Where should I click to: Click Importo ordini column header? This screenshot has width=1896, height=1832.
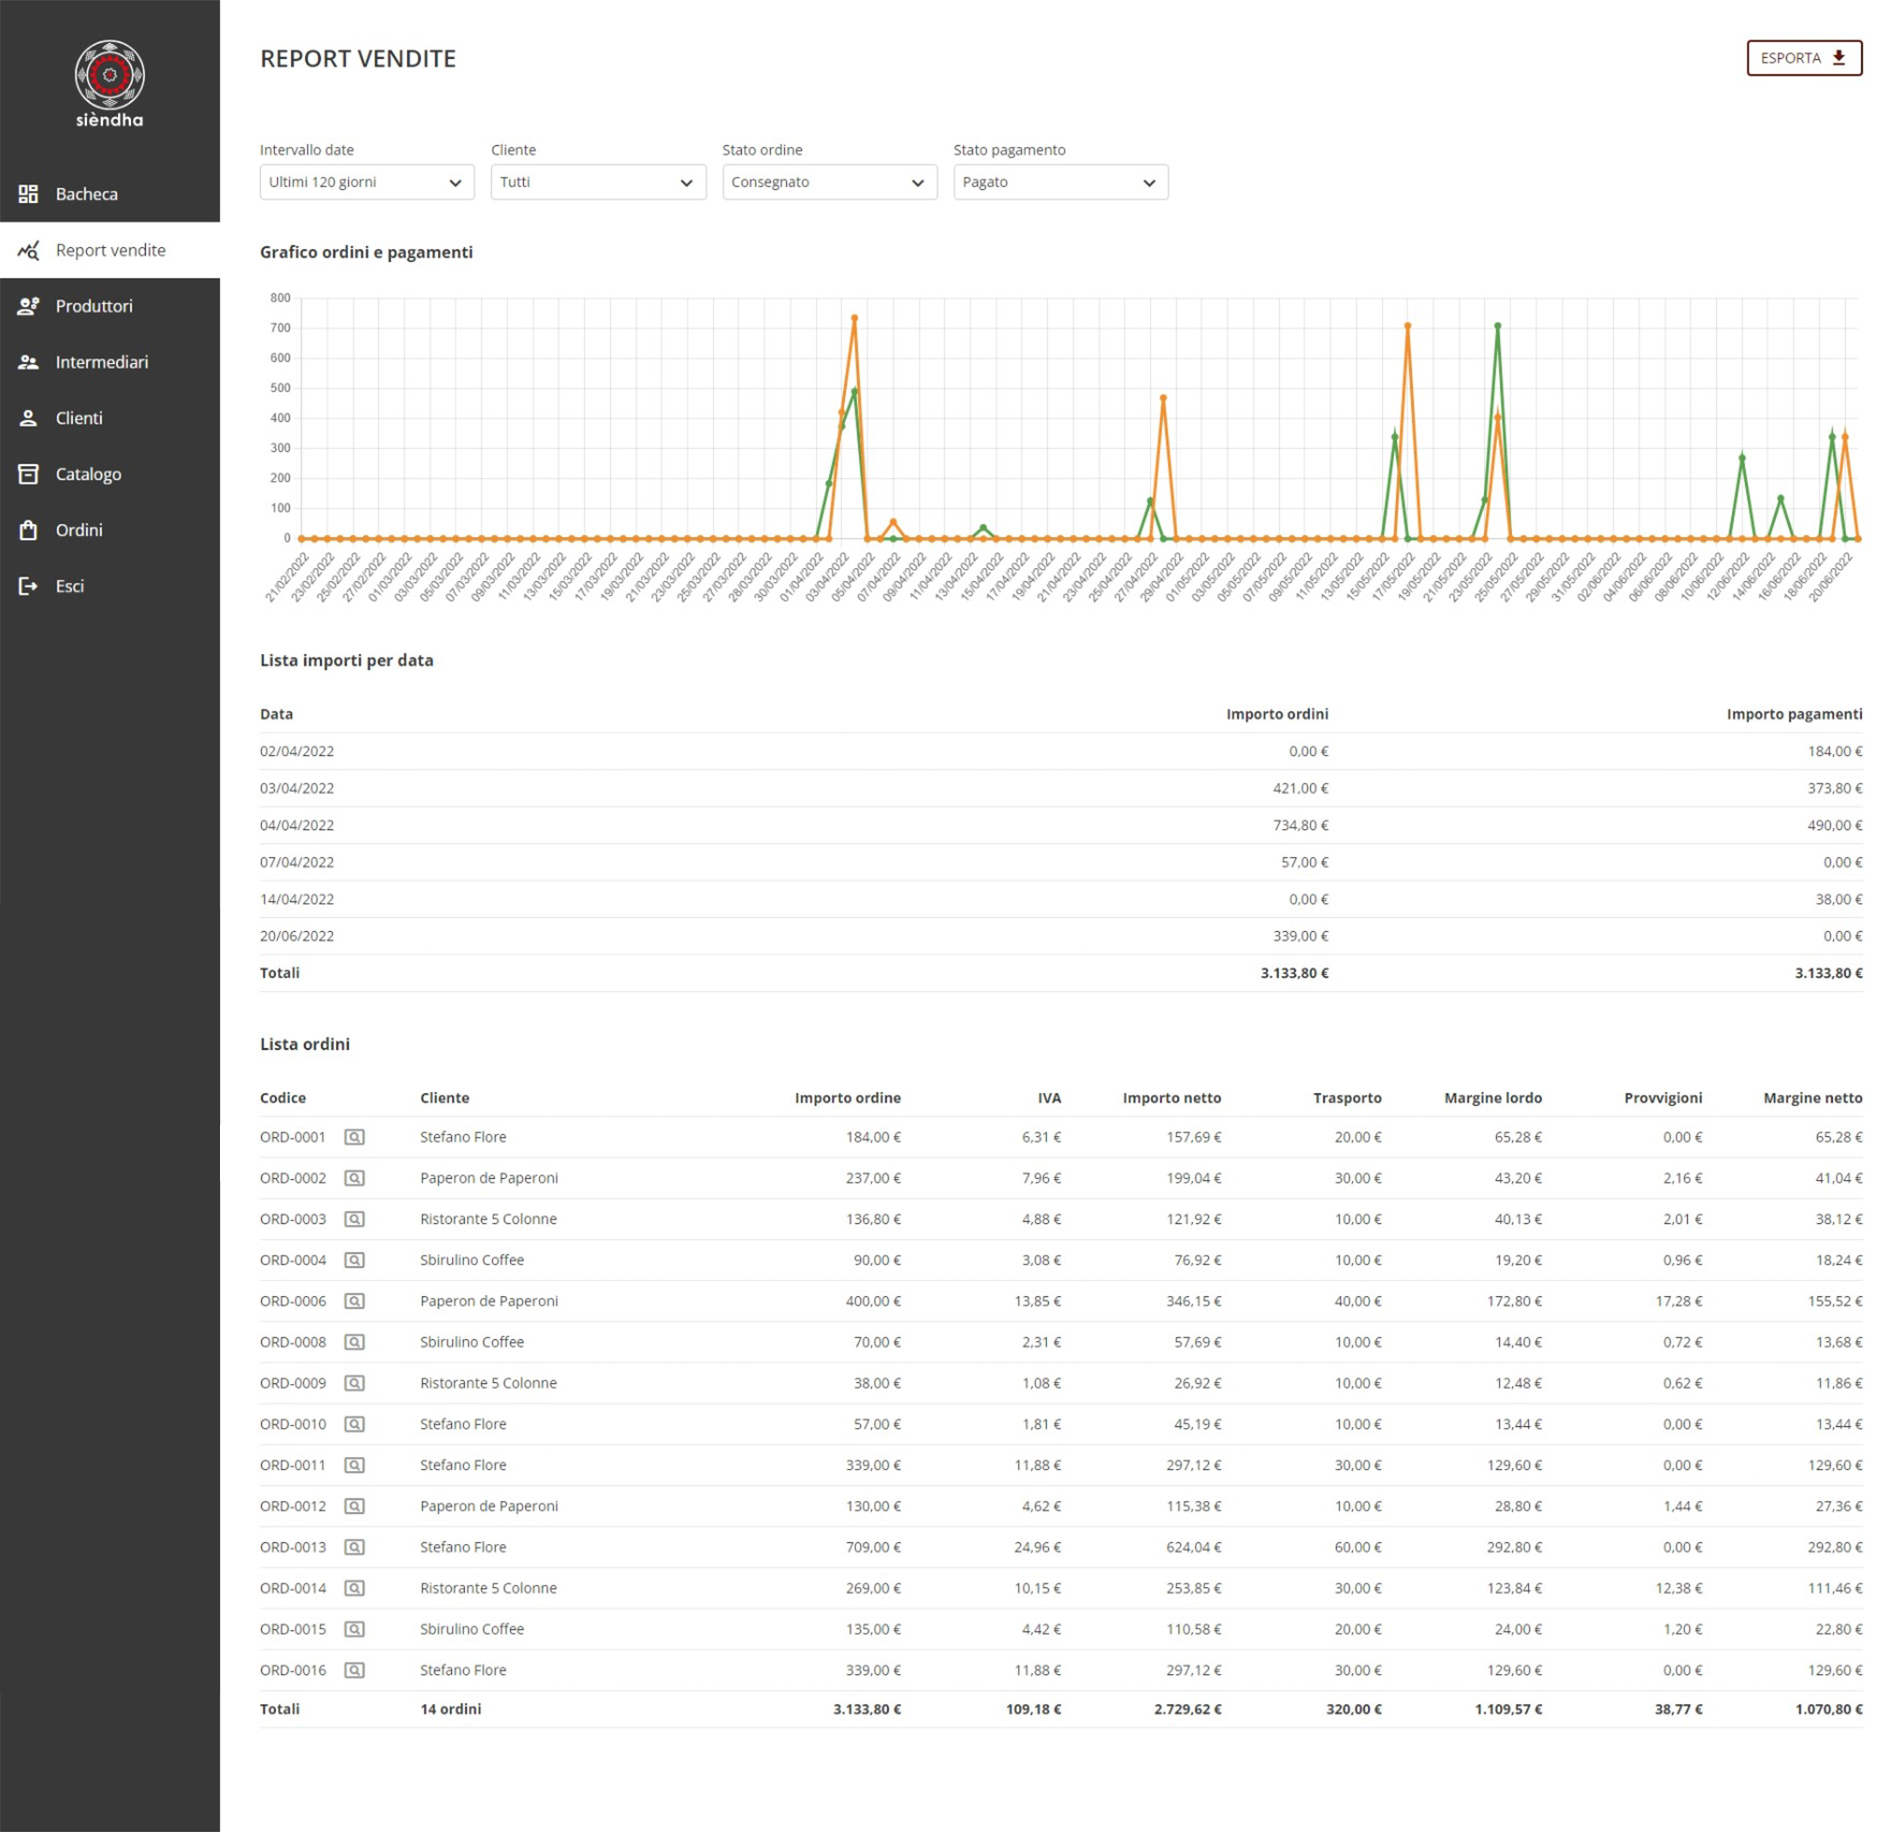tap(1277, 714)
